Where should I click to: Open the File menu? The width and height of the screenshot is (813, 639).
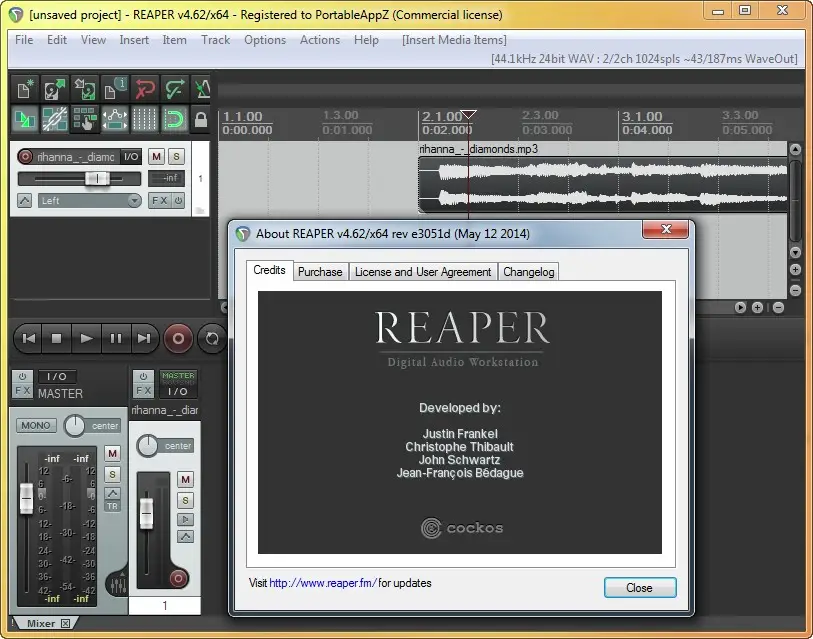(24, 40)
